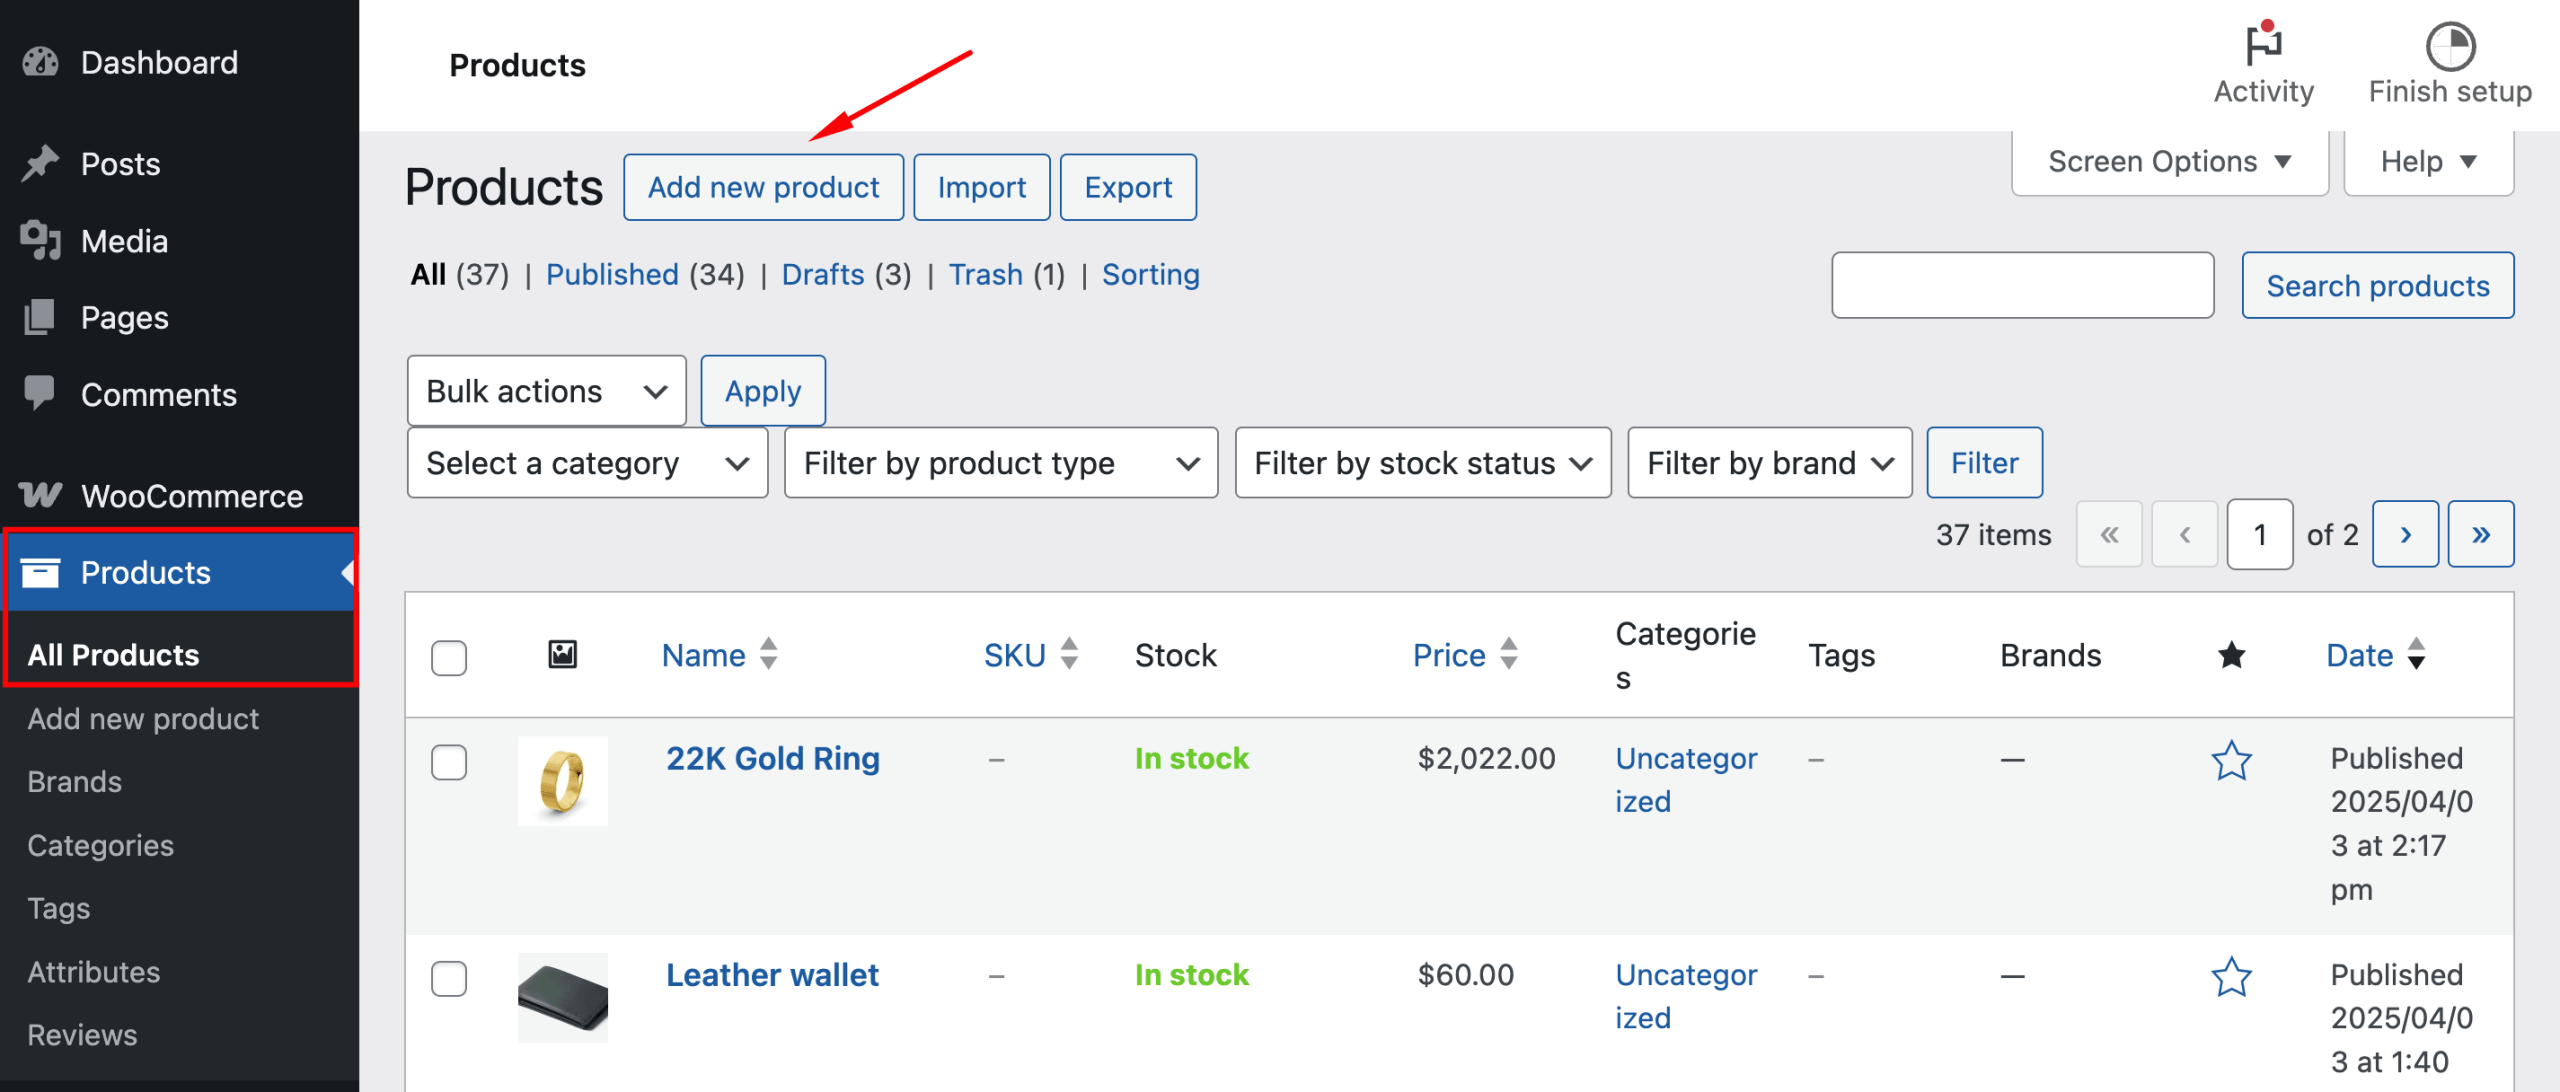Click the product search input field

coord(2022,286)
